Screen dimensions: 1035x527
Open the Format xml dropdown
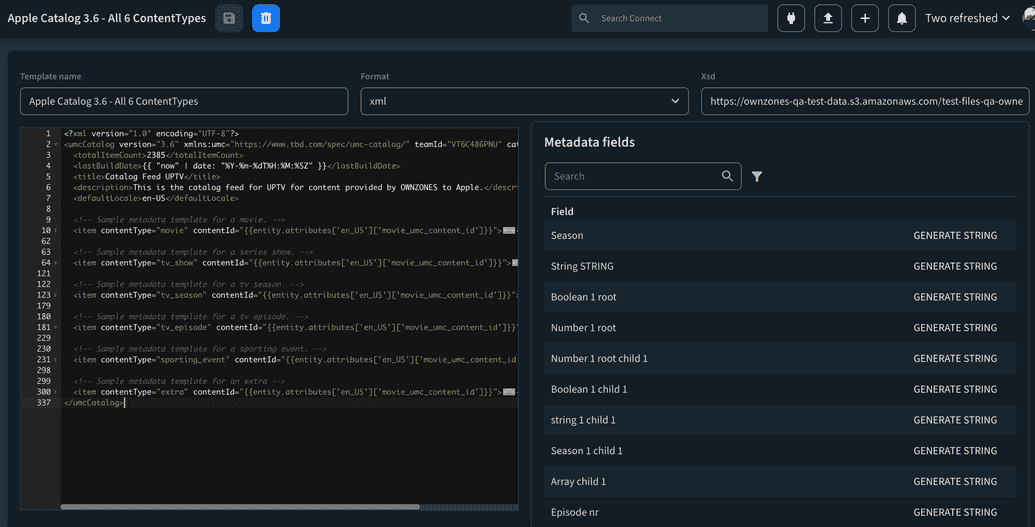click(525, 102)
